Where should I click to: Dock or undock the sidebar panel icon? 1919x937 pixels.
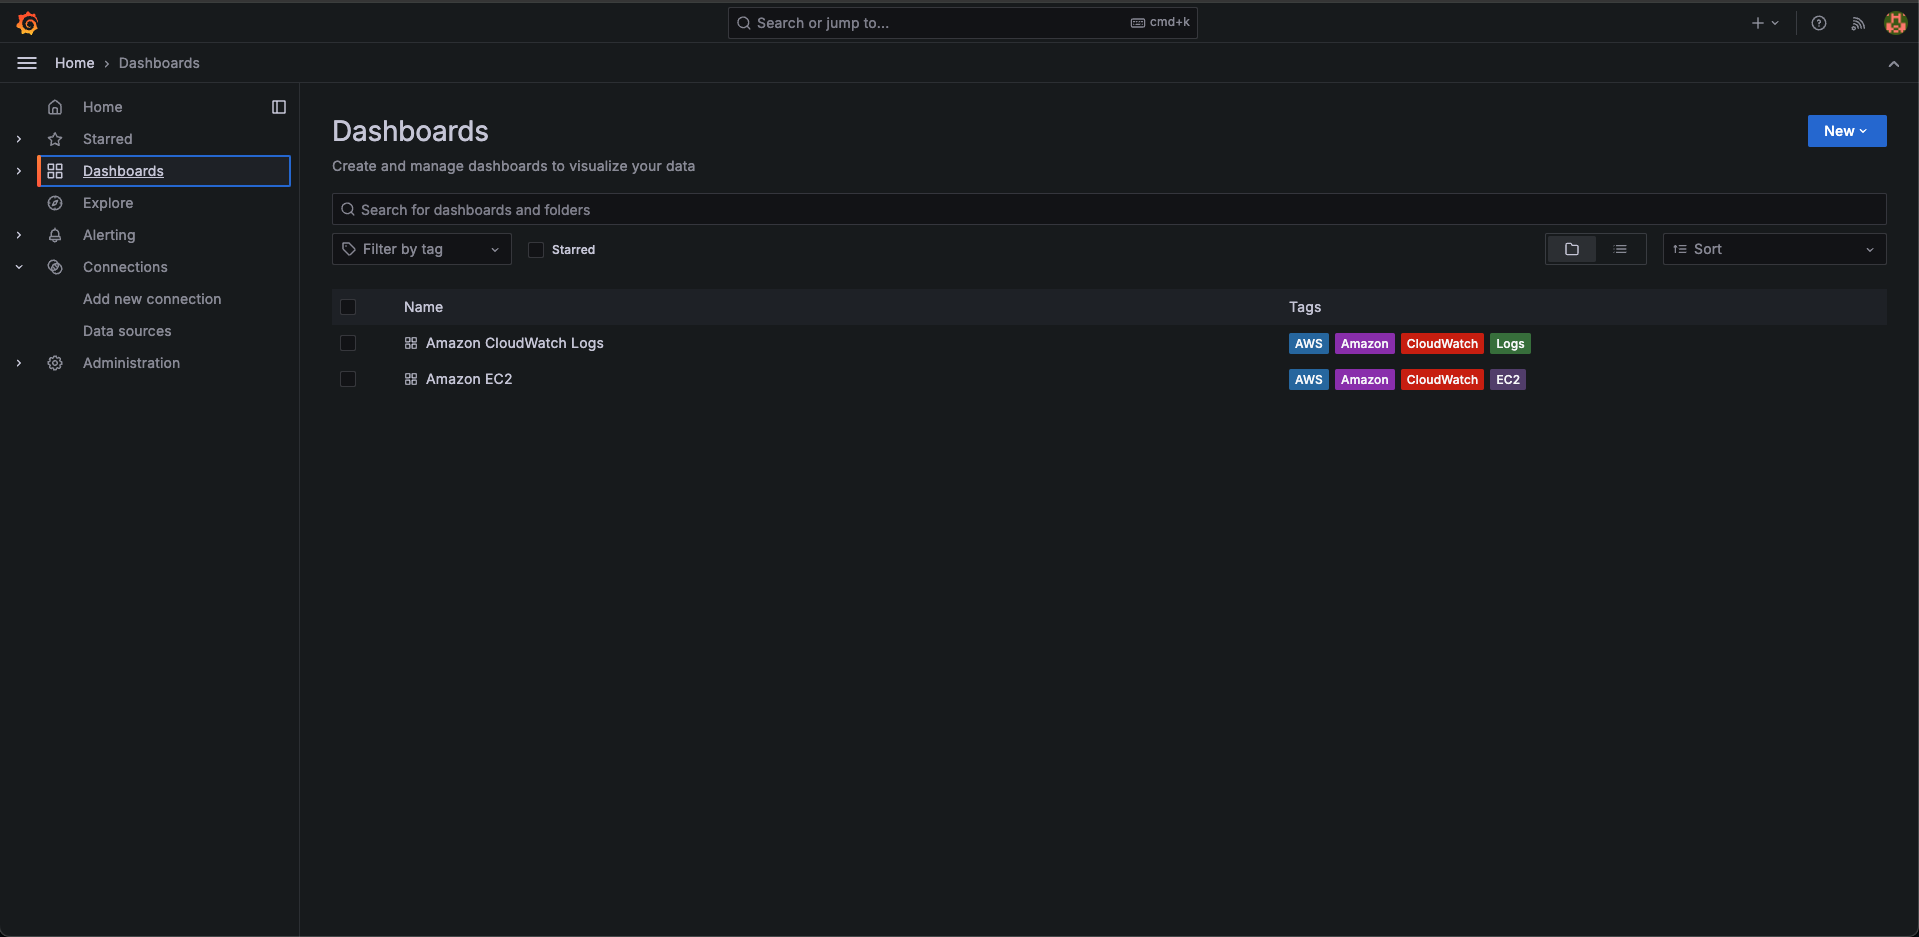pos(279,107)
